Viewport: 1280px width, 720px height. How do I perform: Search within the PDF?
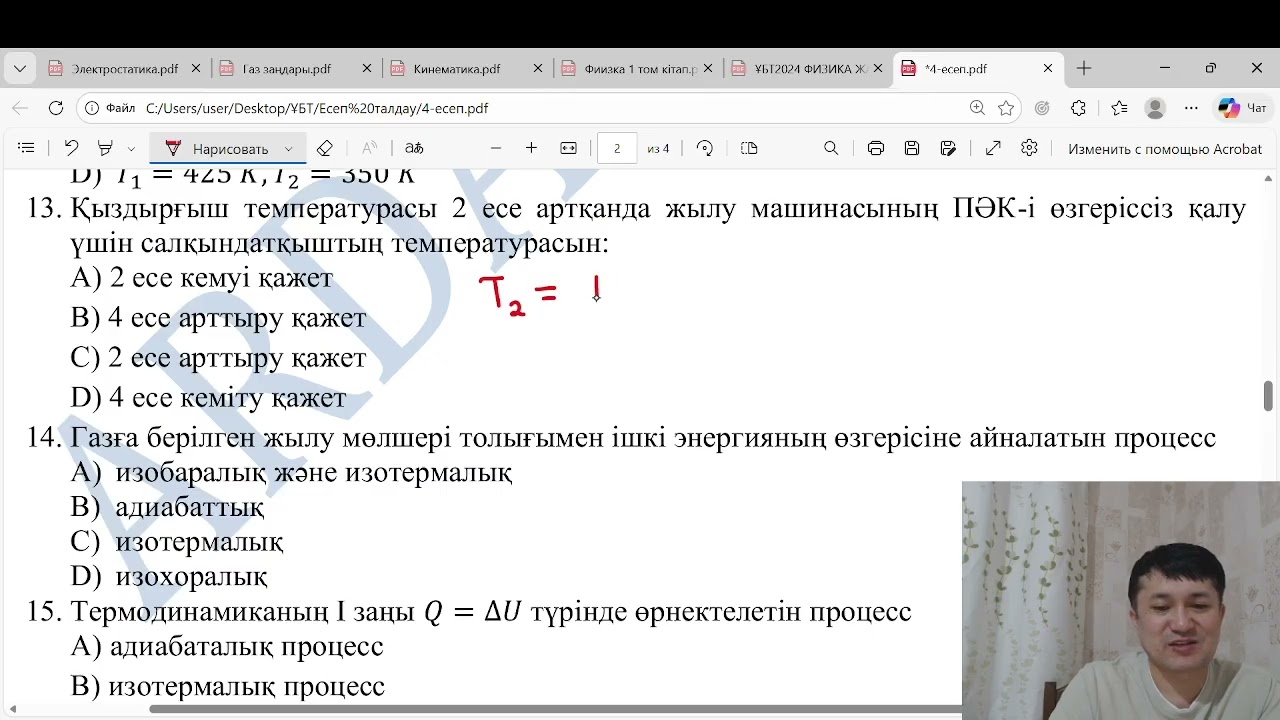pos(831,148)
